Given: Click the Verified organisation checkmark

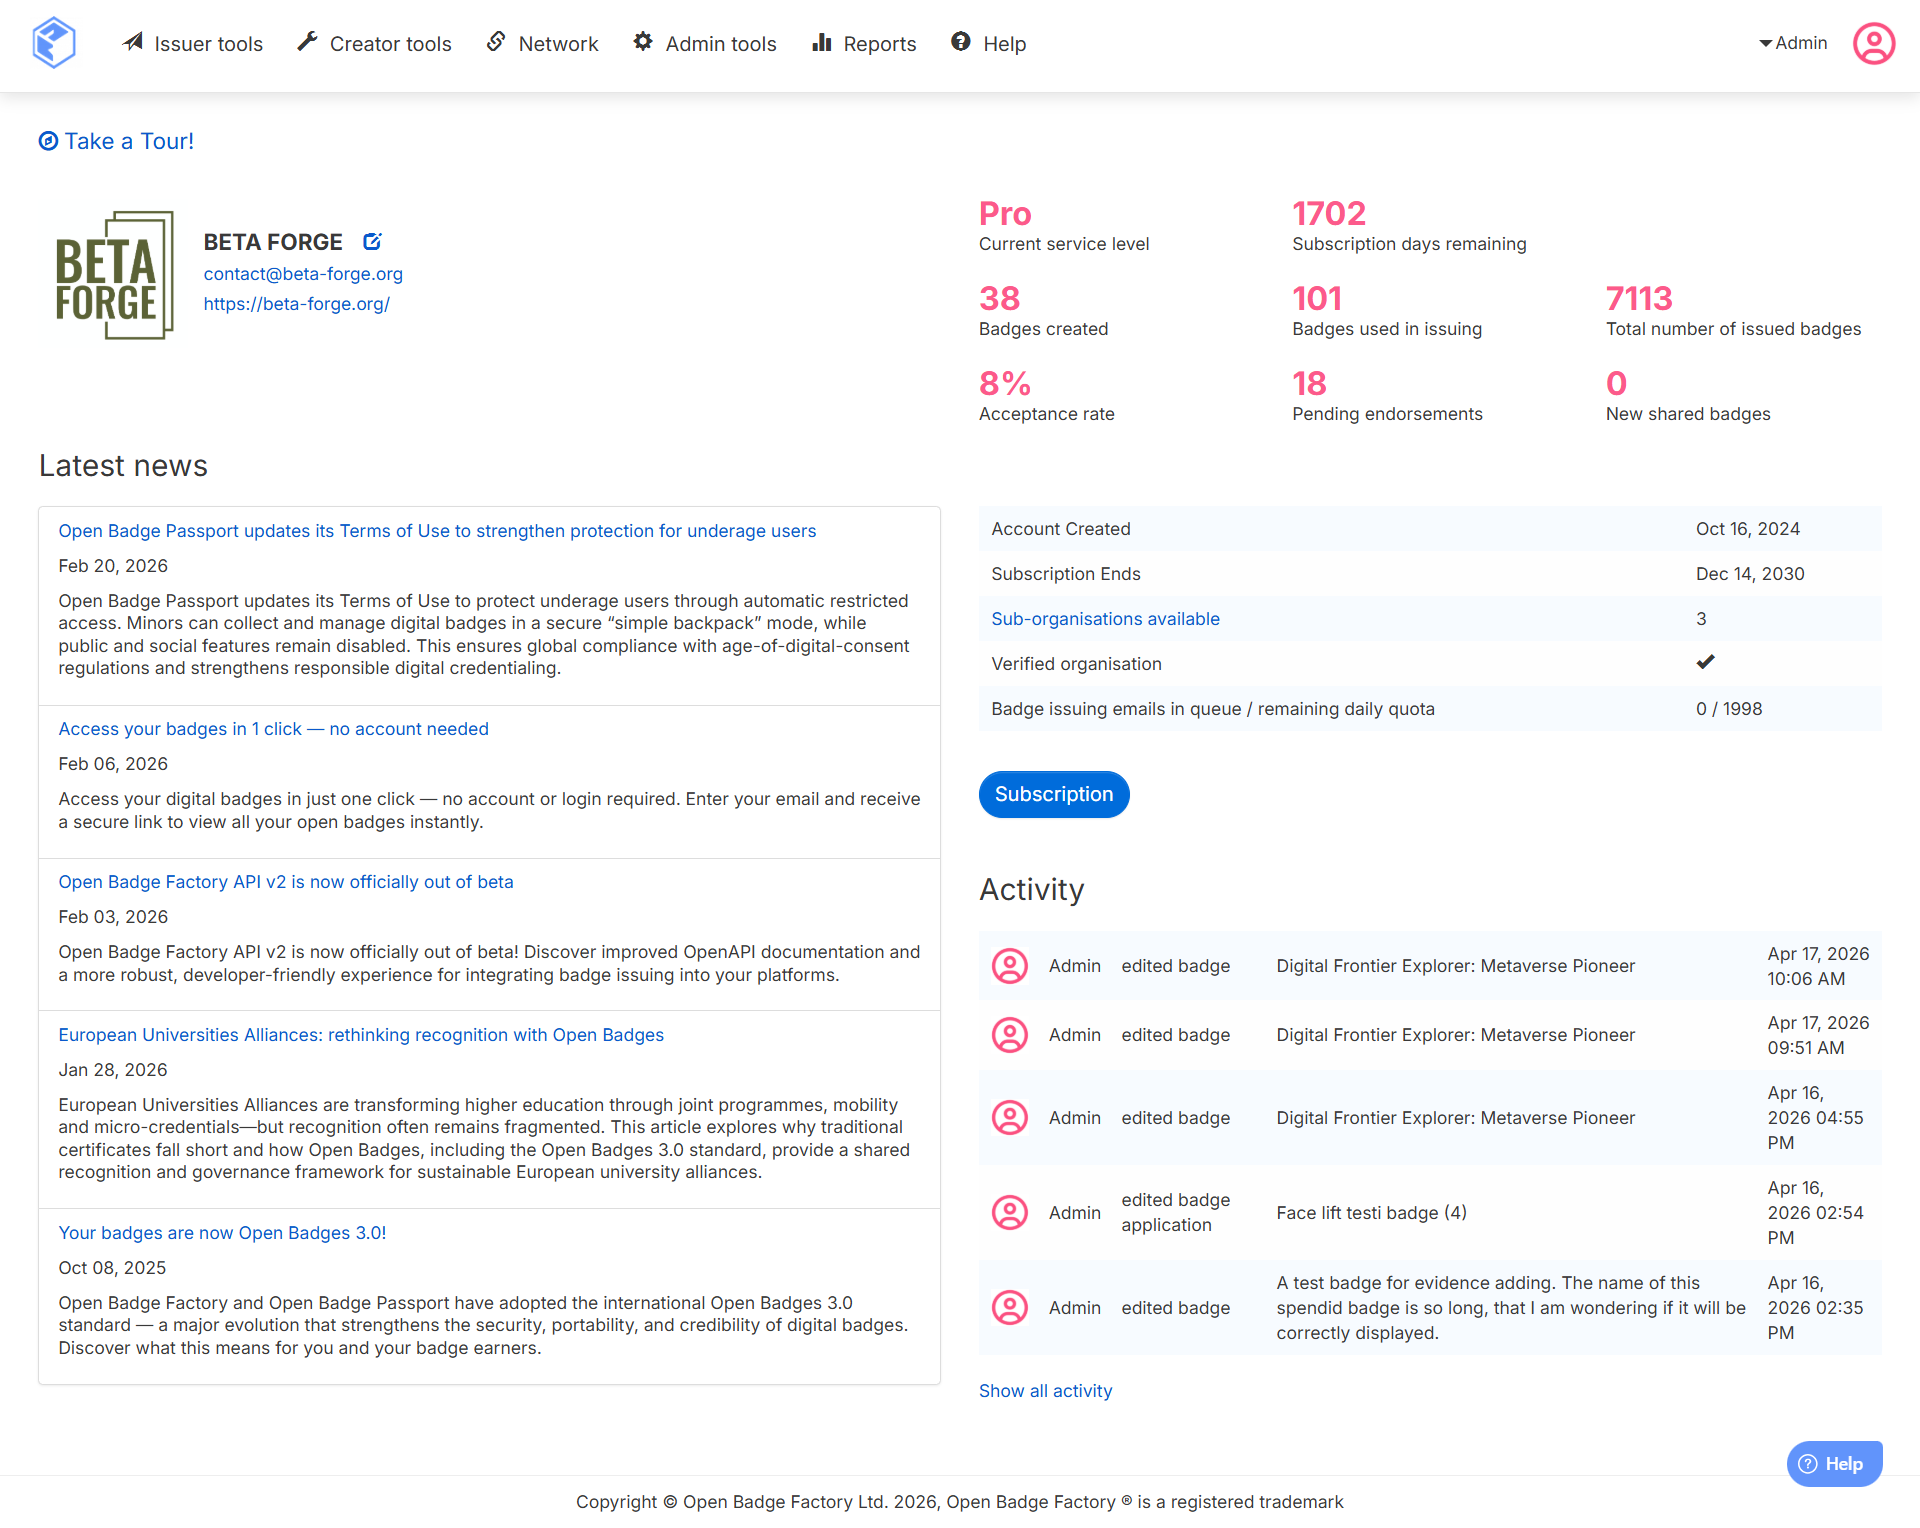Looking at the screenshot, I should (x=1705, y=662).
